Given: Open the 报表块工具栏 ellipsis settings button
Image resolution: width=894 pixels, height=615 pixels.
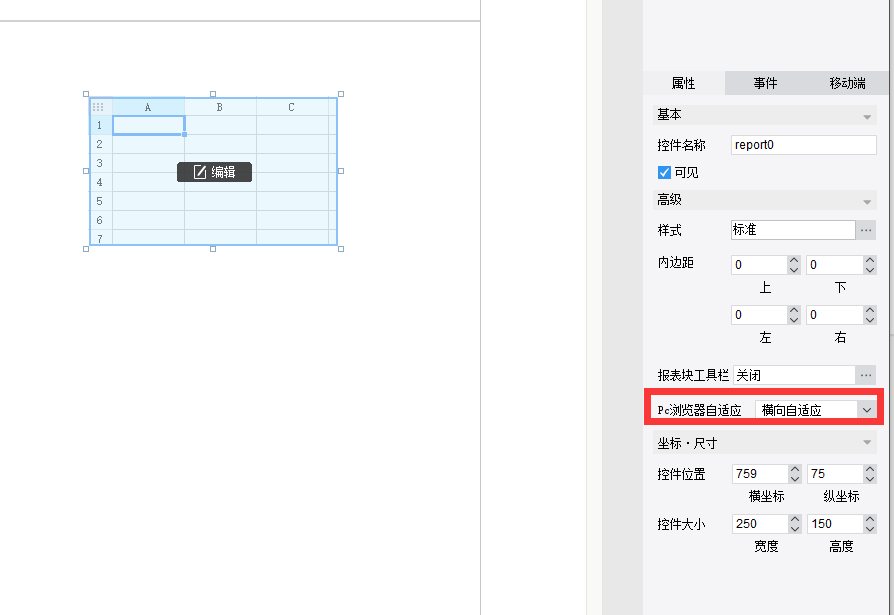Looking at the screenshot, I should point(866,375).
